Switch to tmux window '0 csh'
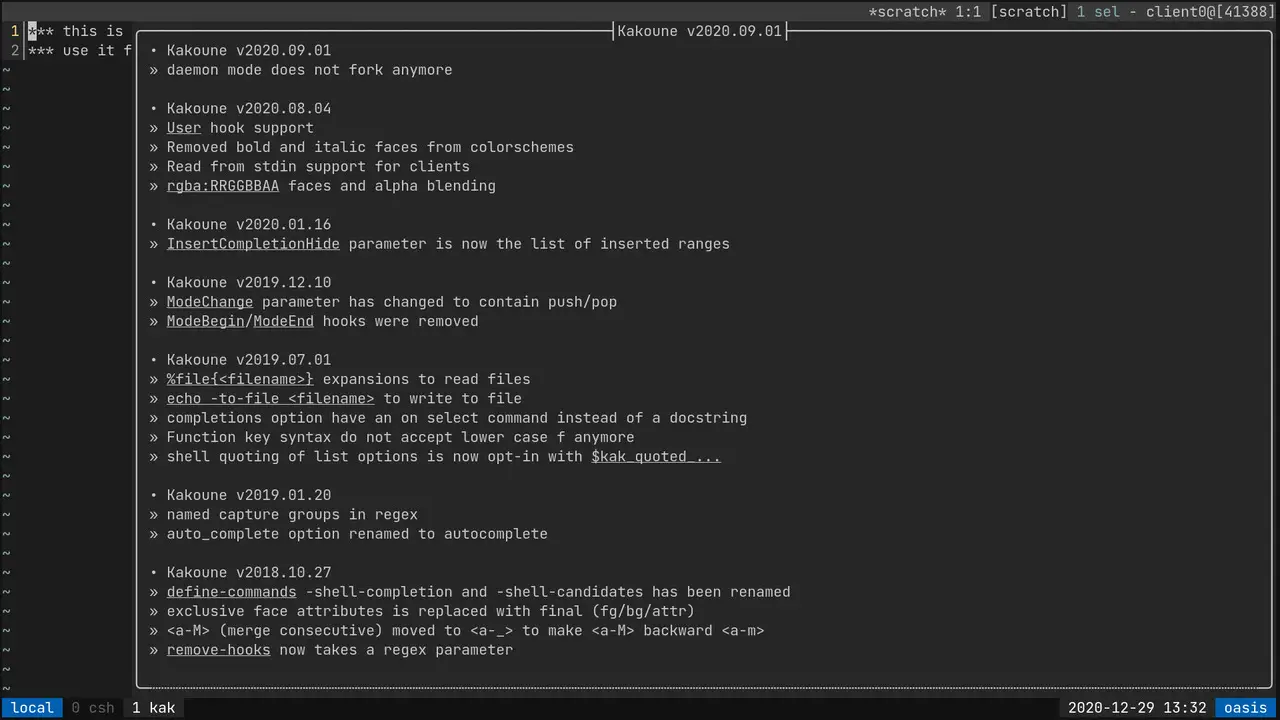Screen dimensions: 1280x720 tap(92, 708)
